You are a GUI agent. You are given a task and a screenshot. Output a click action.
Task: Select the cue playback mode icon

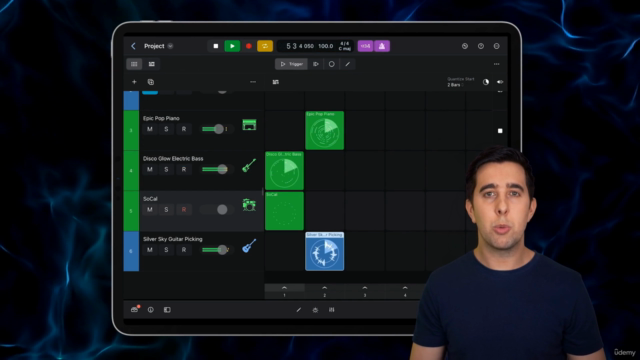point(316,64)
